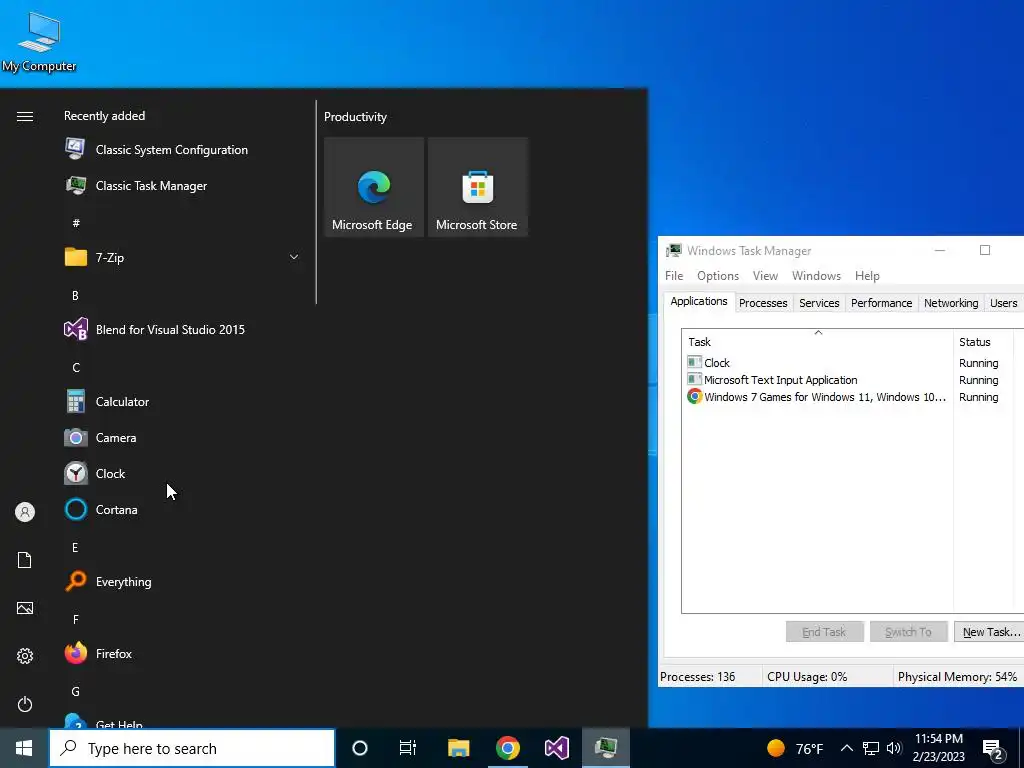Sort by the Task column header
The height and width of the screenshot is (768, 1024).
818,342
